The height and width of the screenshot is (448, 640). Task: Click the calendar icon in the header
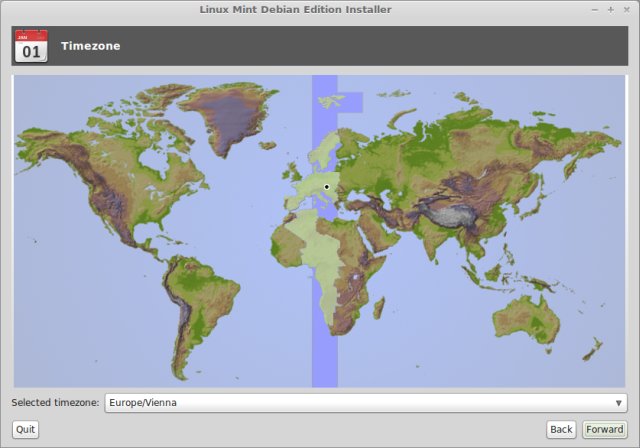(30, 46)
